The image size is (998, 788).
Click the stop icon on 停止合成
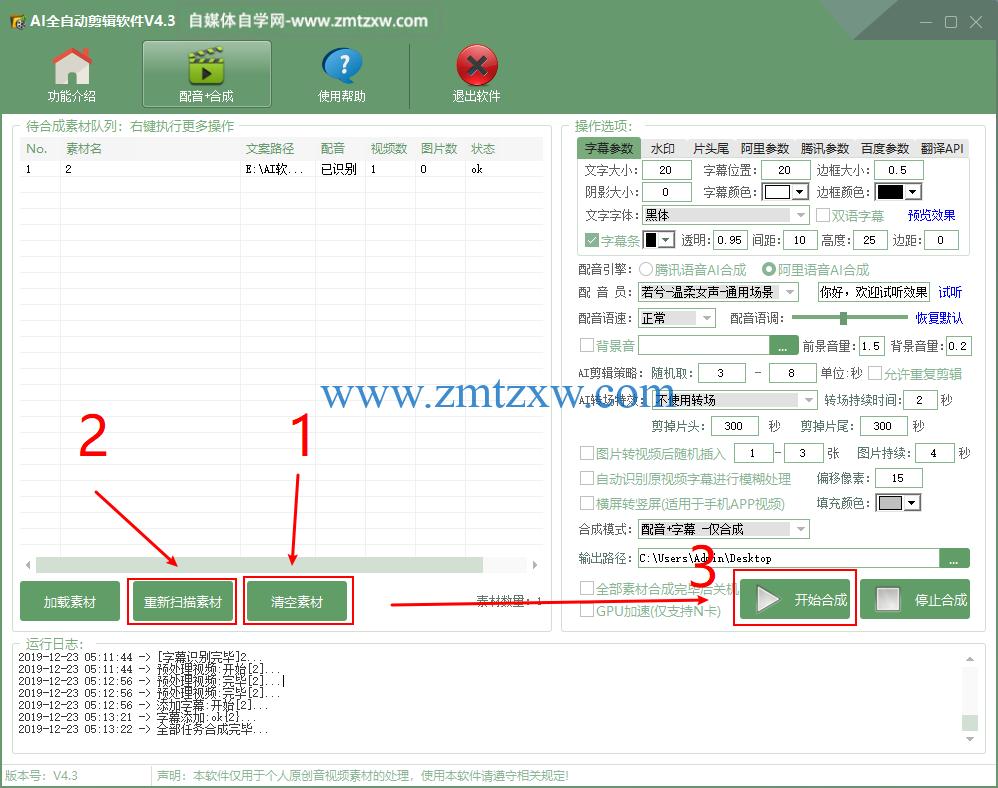coord(886,600)
